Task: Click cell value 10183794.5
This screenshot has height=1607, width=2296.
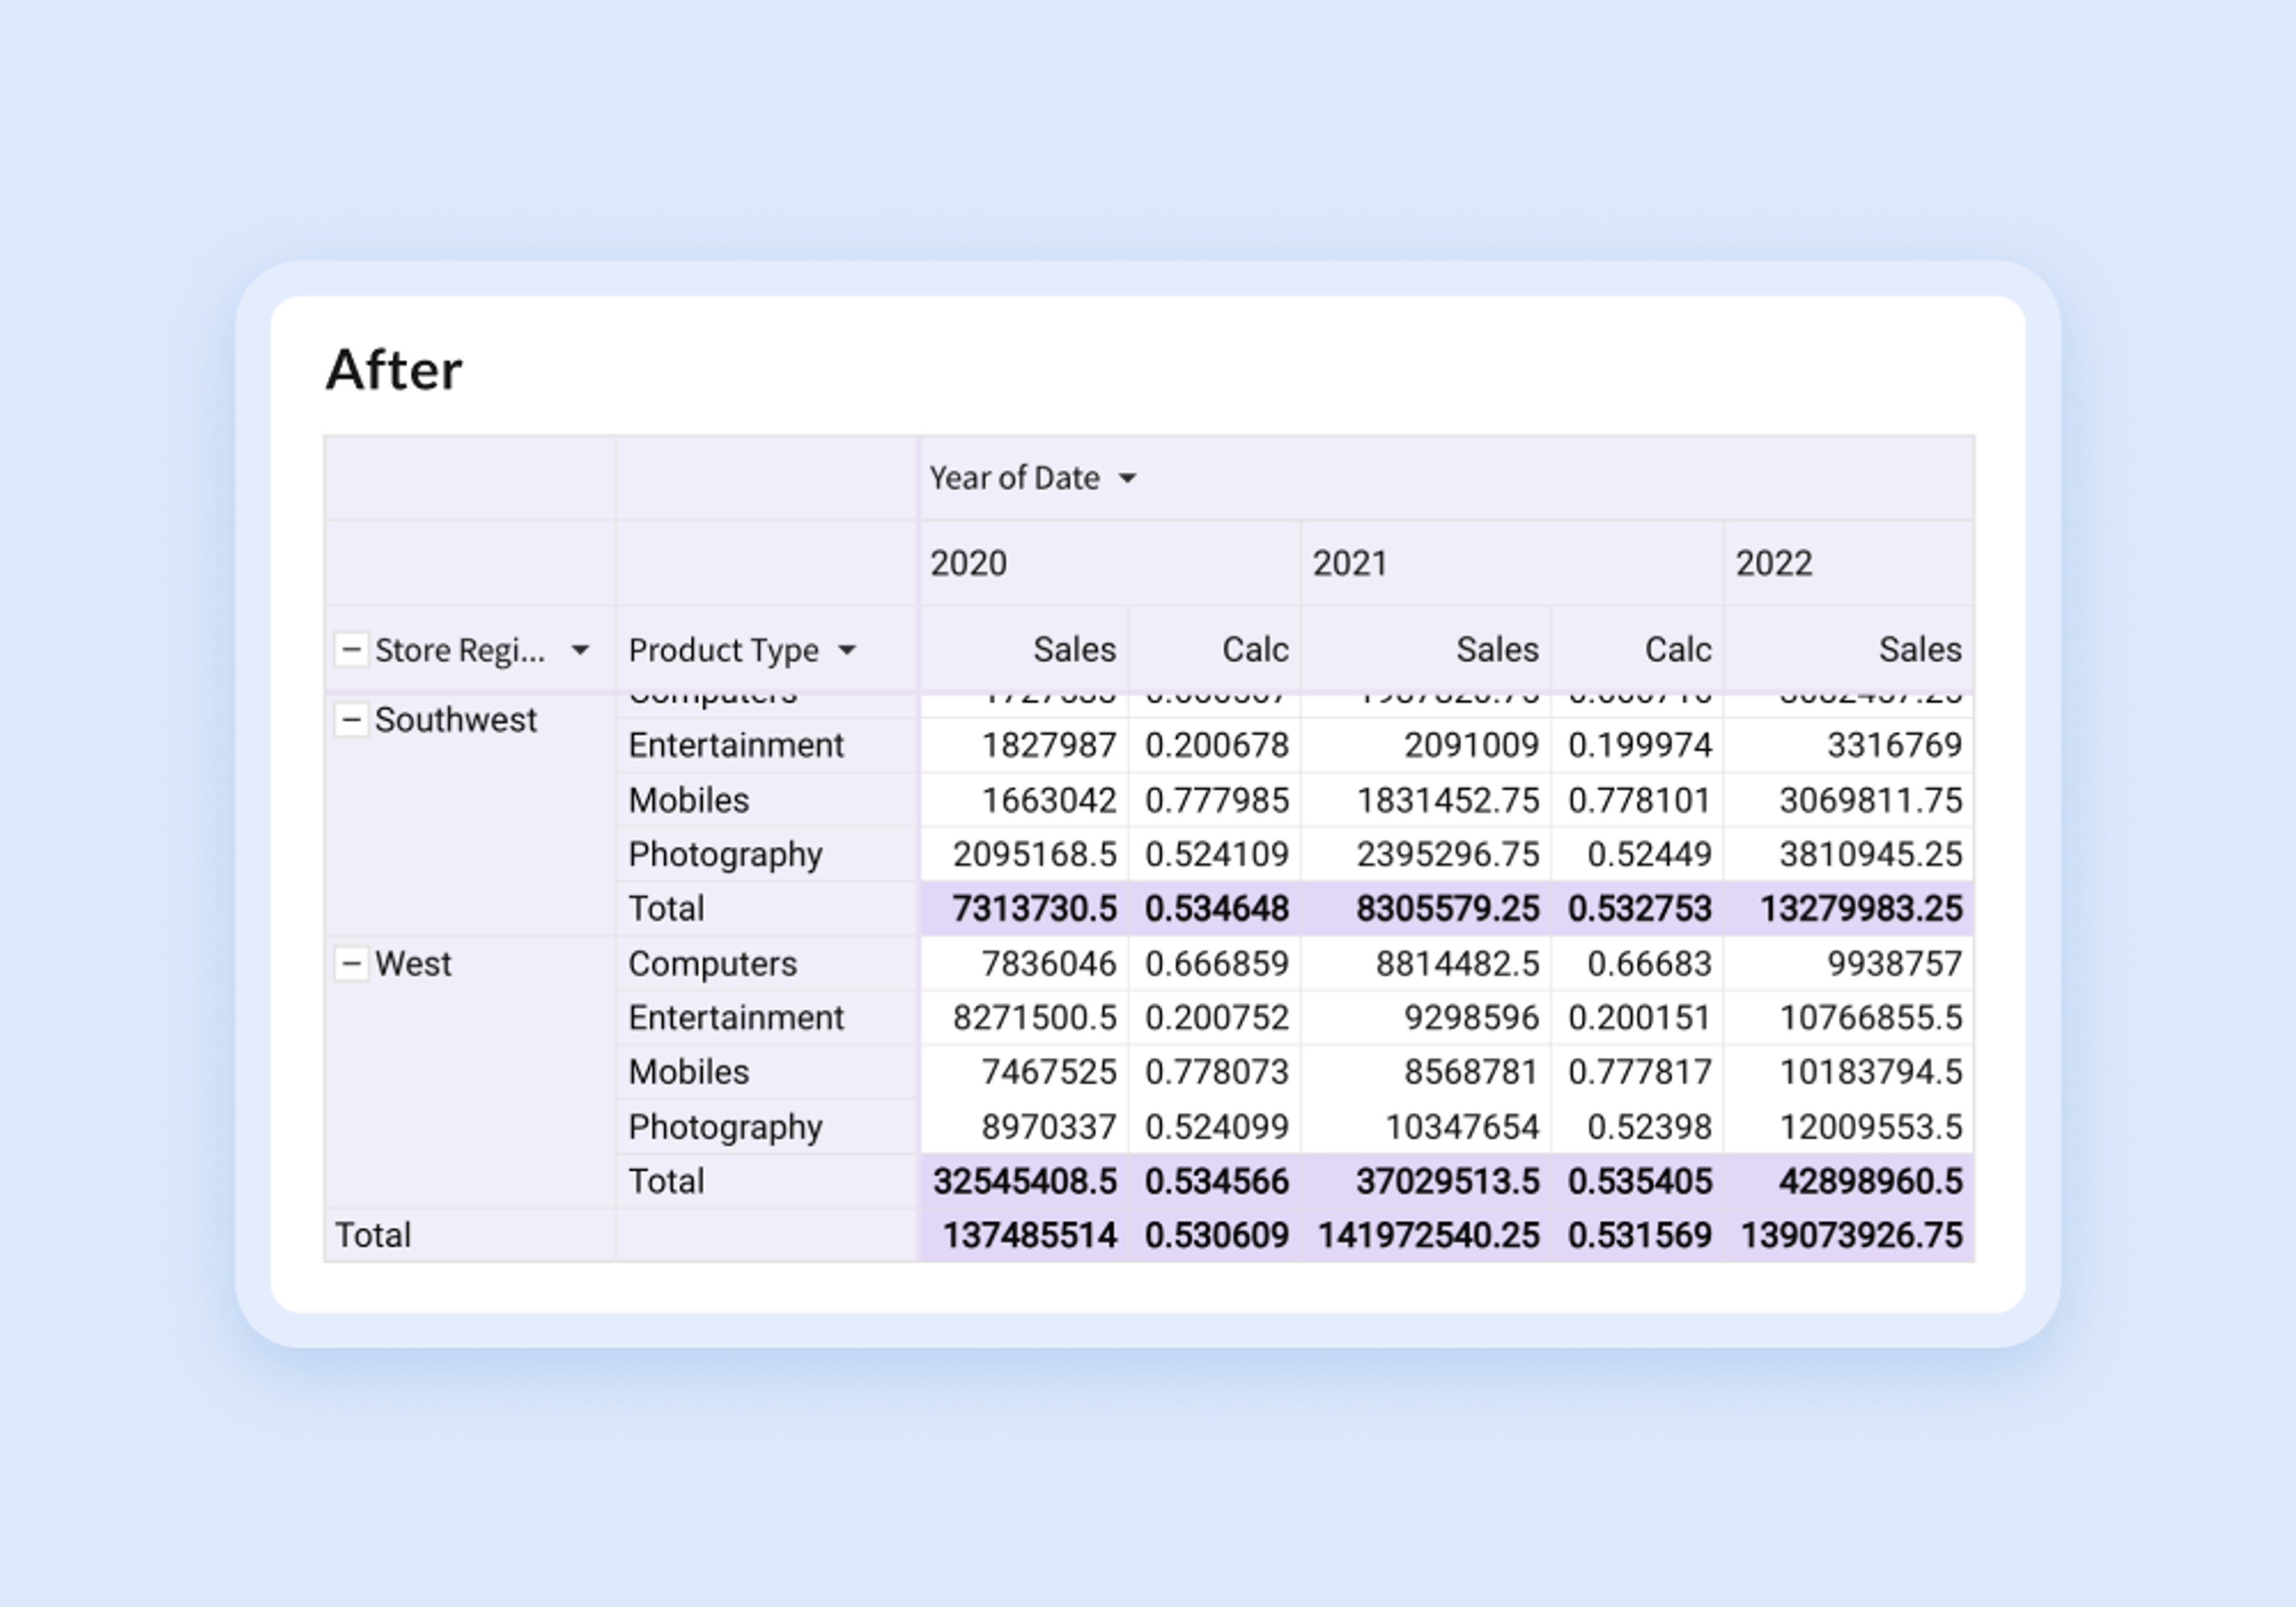Action: click(1870, 1072)
